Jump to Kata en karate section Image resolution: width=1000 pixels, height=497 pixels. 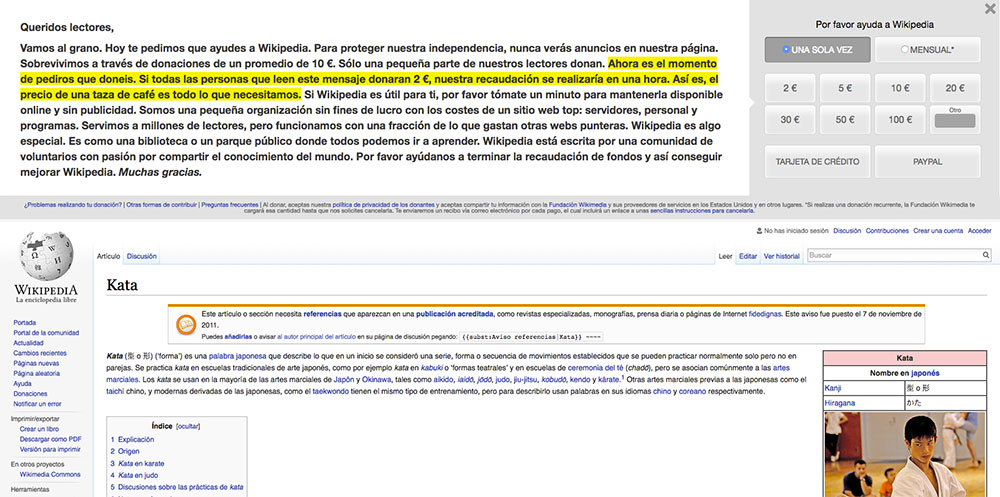pos(137,463)
